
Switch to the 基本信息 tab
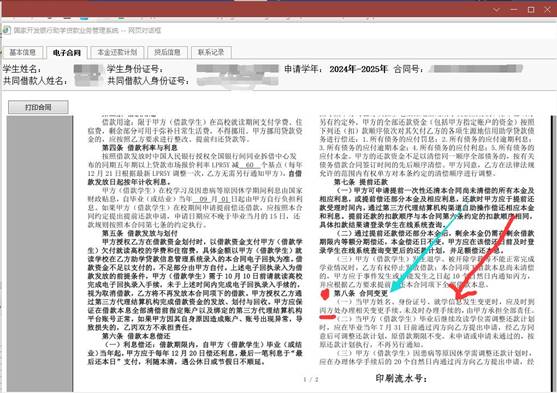pos(23,52)
